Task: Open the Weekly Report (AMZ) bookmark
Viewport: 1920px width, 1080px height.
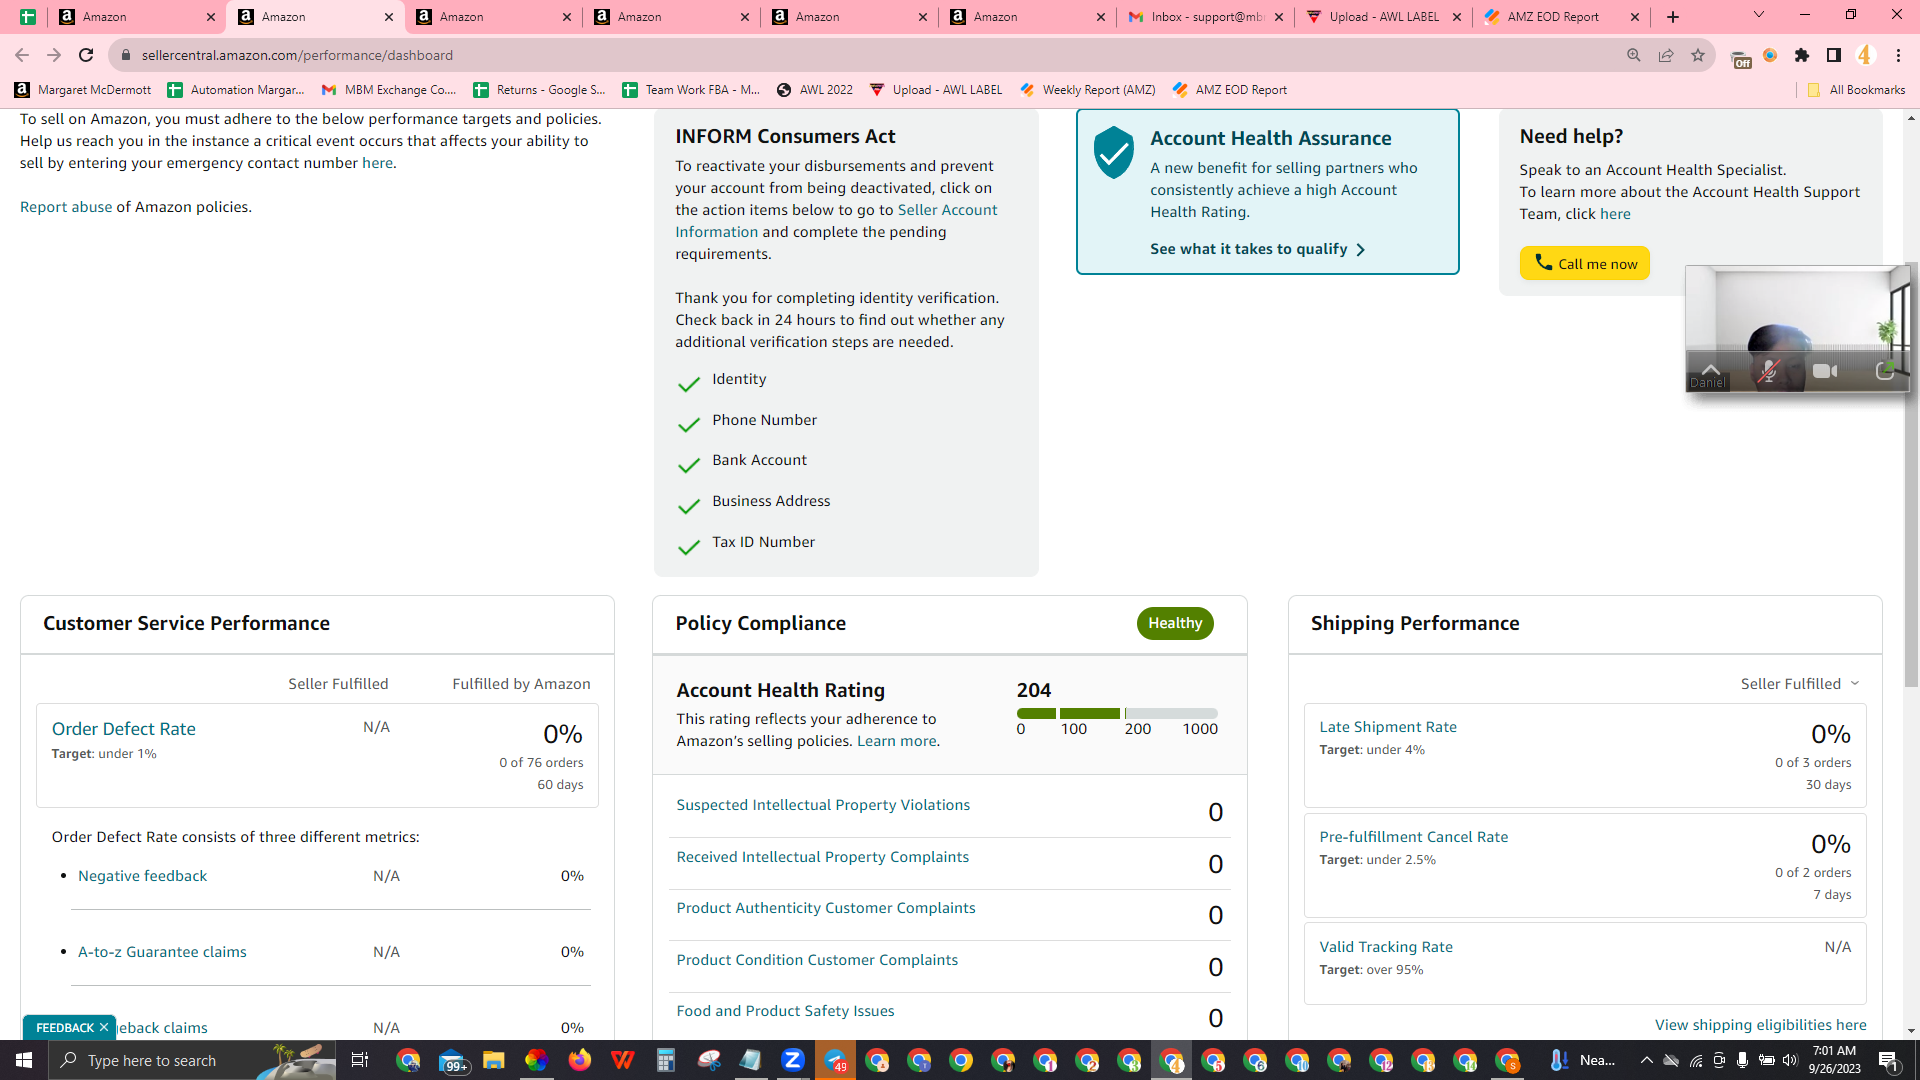Action: (x=1087, y=90)
